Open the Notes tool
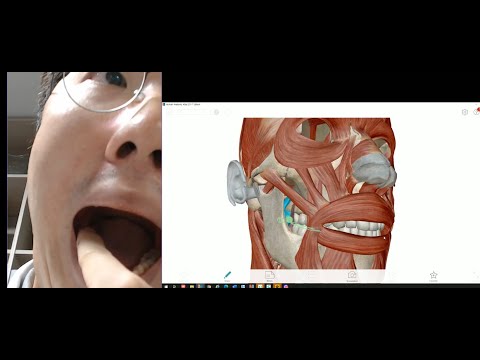This screenshot has height=360, width=480. tap(270, 276)
